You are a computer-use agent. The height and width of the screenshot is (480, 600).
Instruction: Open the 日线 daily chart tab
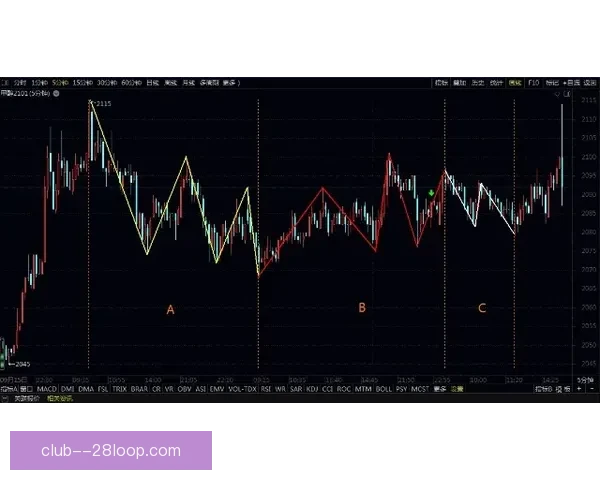[x=153, y=83]
